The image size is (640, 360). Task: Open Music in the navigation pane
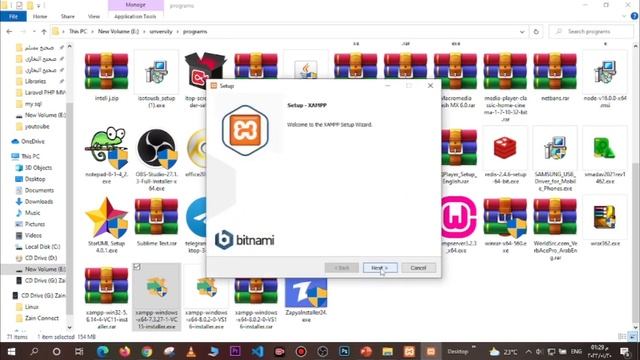click(32, 213)
